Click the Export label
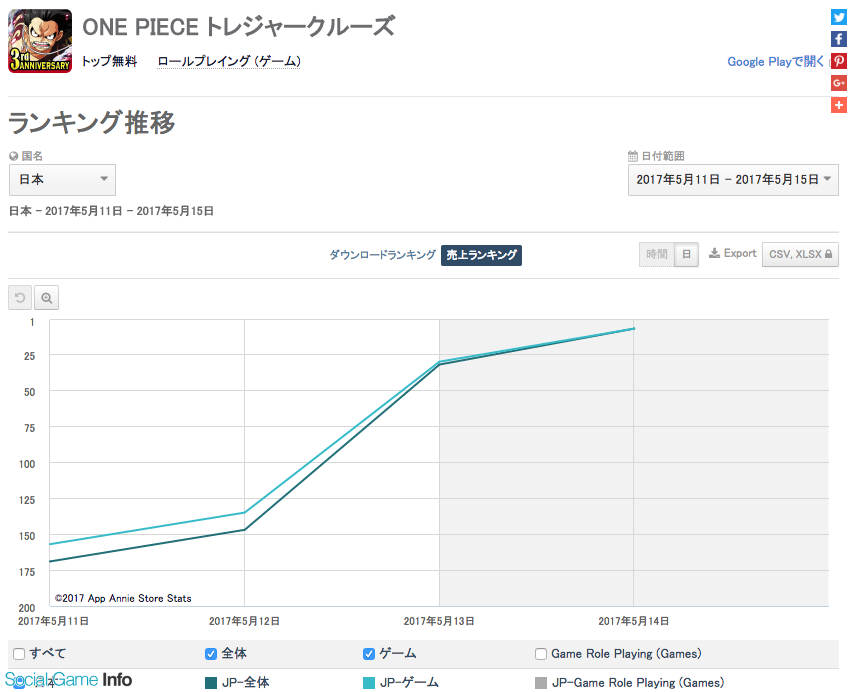 740,253
